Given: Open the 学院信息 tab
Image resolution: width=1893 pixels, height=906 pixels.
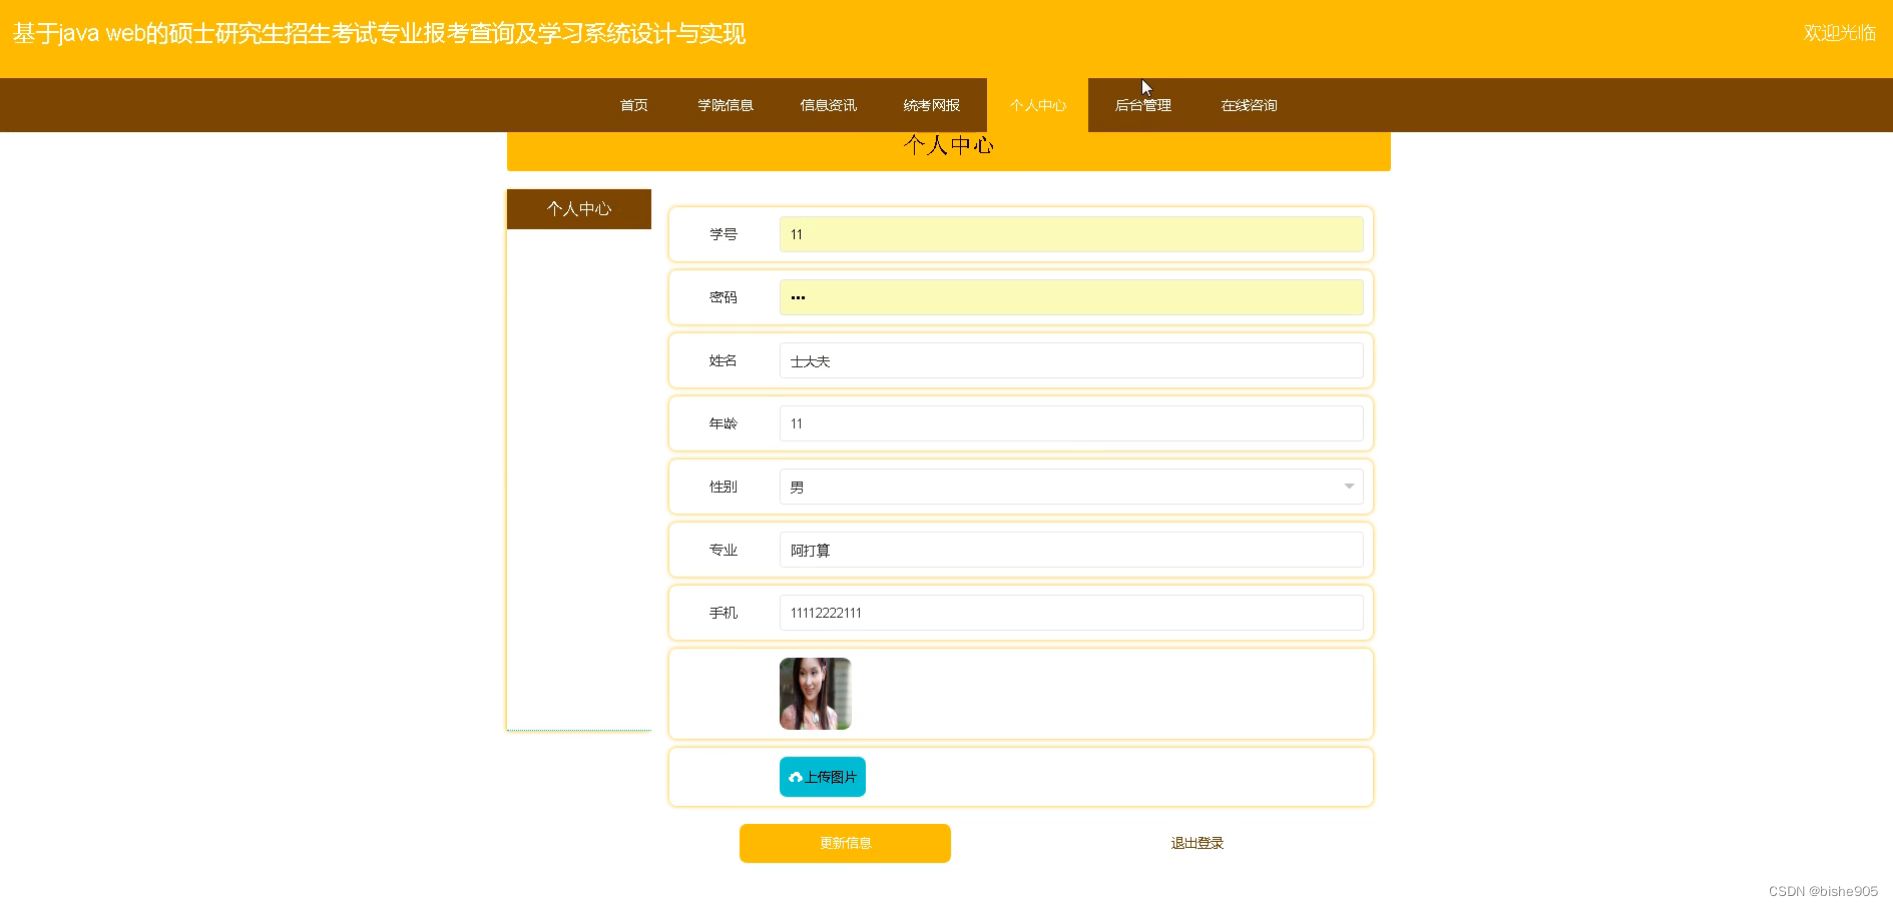Looking at the screenshot, I should [x=725, y=105].
